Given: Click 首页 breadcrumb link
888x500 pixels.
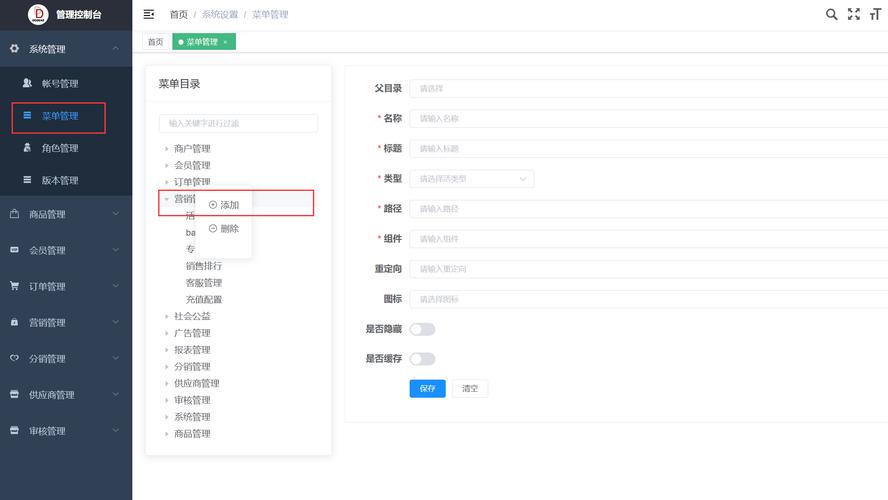Looking at the screenshot, I should pyautogui.click(x=178, y=15).
